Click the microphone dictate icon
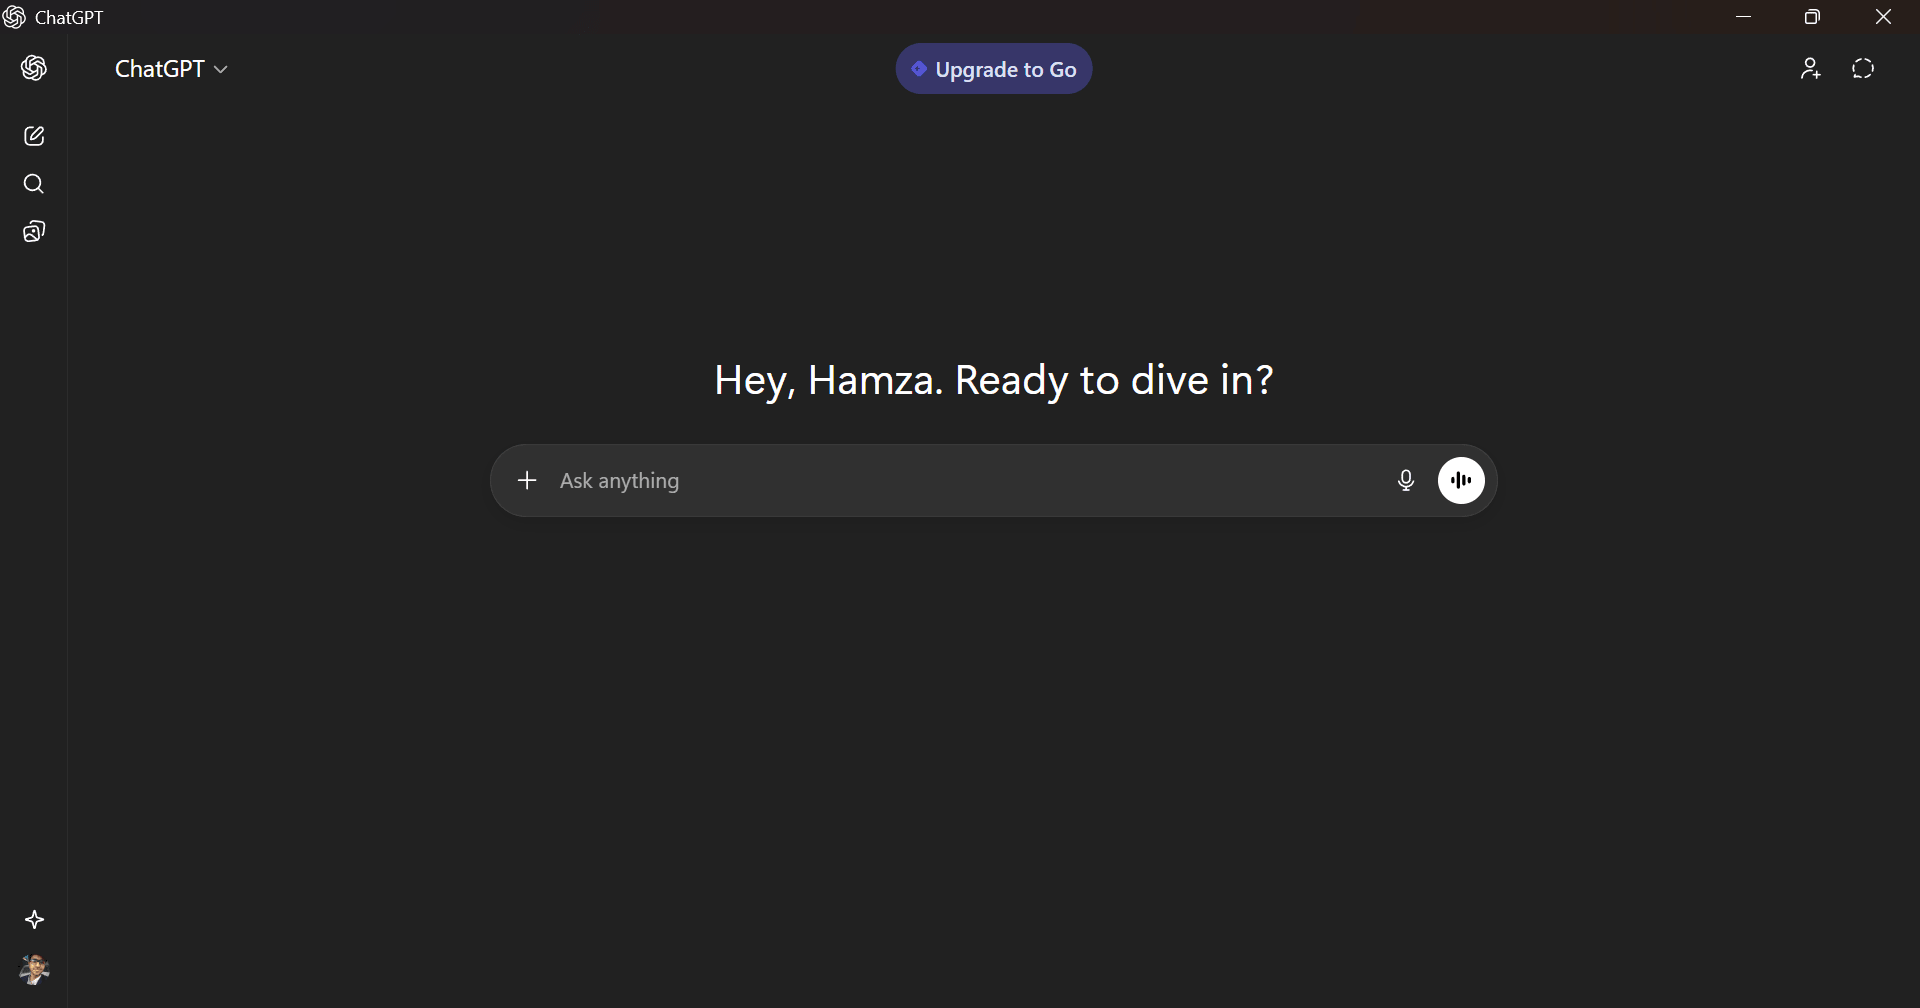This screenshot has width=1920, height=1008. (1405, 481)
